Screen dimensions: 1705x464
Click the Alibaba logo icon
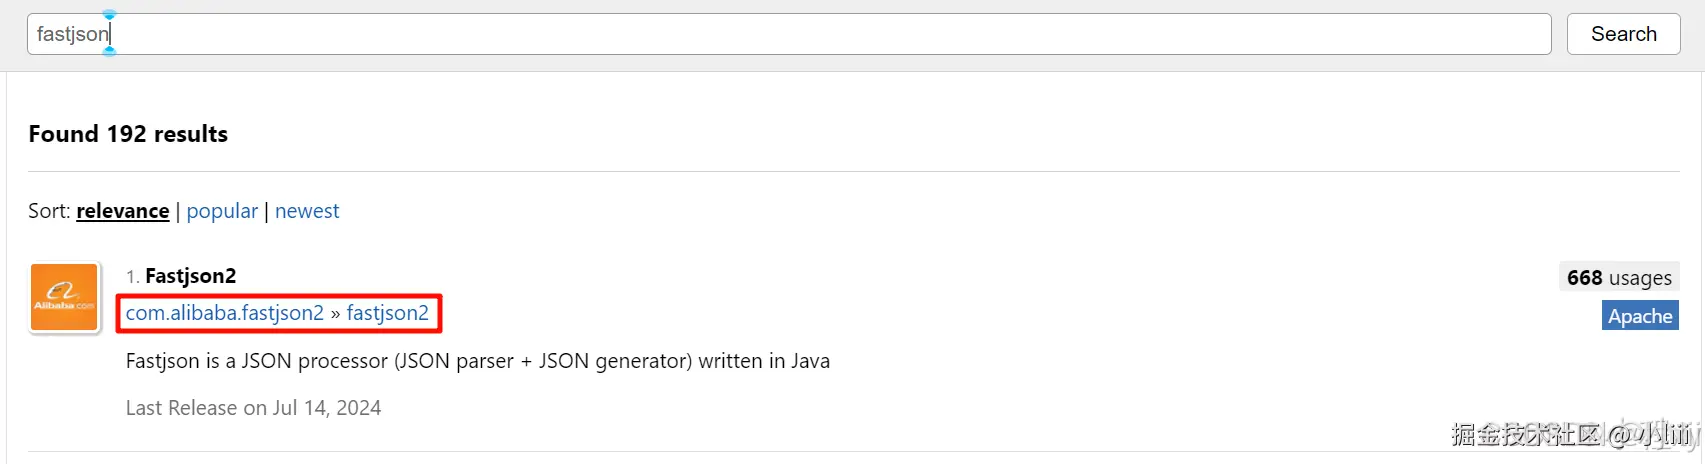[x=64, y=297]
